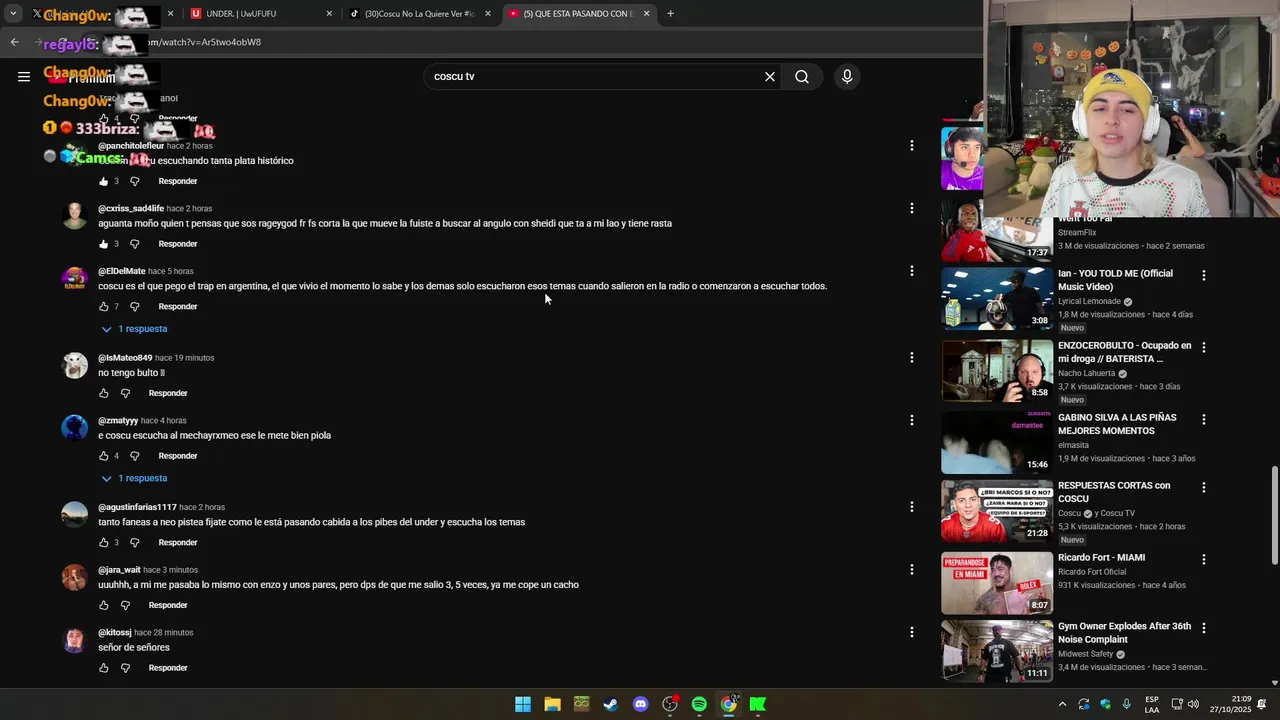Open OBS Studio from the taskbar
Image resolution: width=1280 pixels, height=720 pixels.
[x=670, y=704]
